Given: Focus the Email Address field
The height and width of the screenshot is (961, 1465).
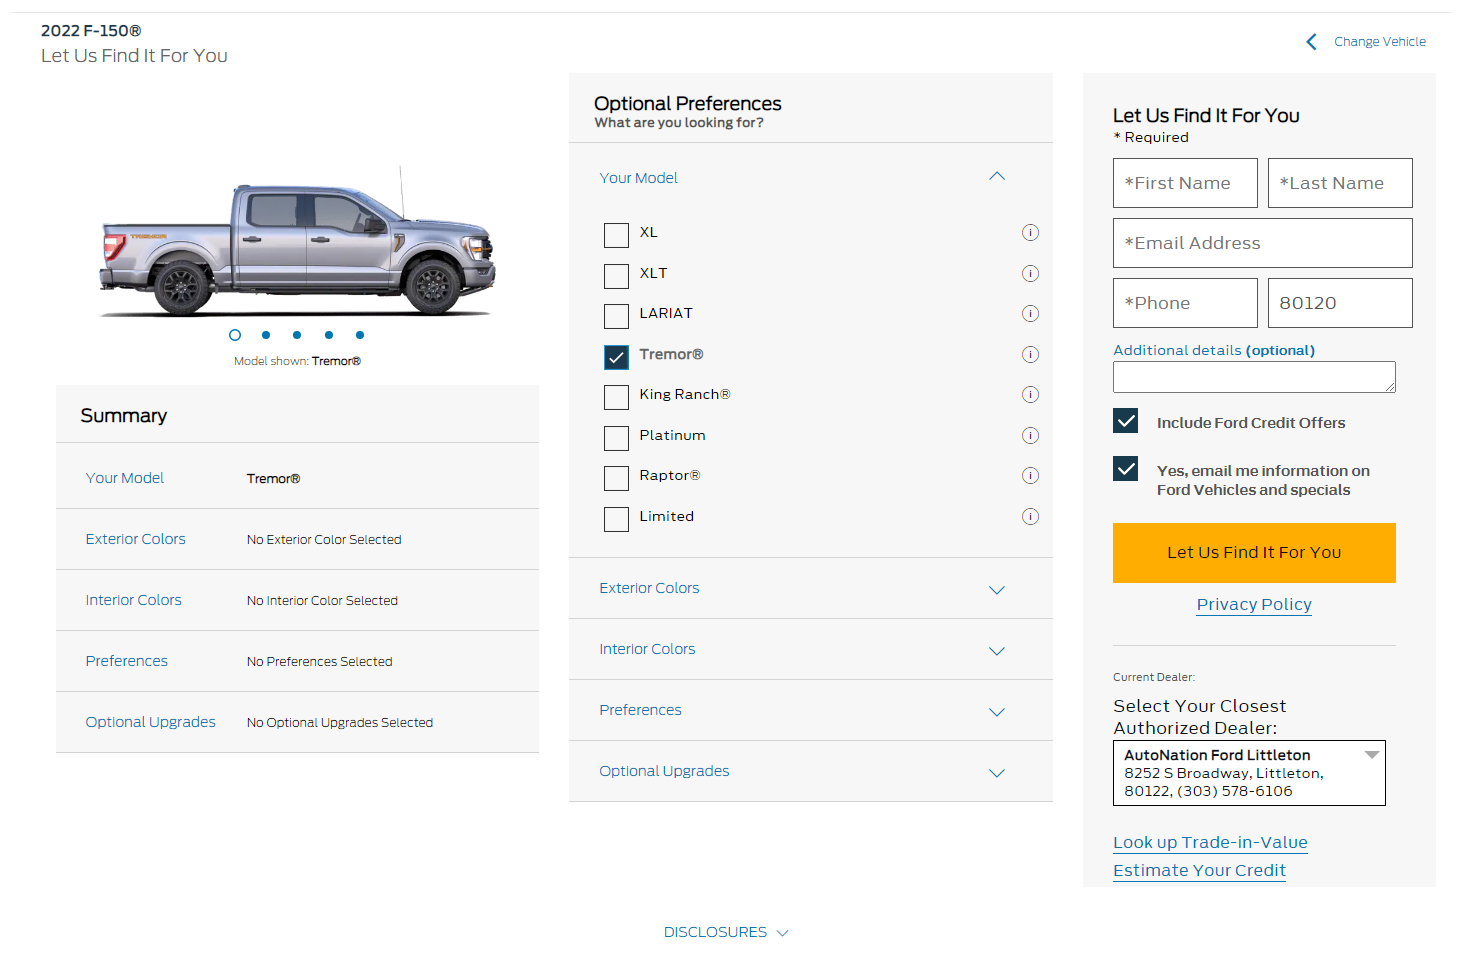Looking at the screenshot, I should coord(1263,243).
